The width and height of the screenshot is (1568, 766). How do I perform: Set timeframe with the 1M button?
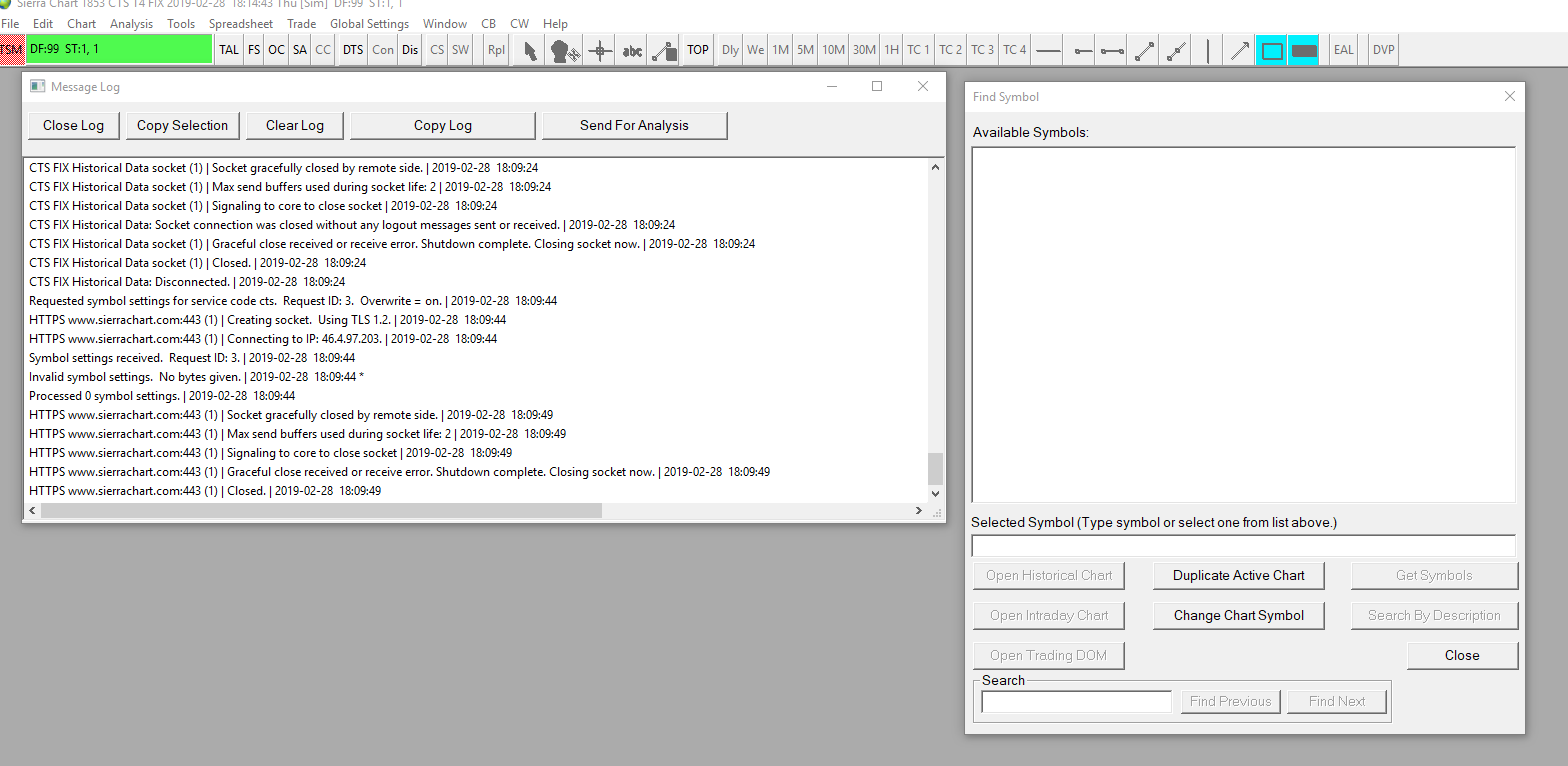tap(781, 50)
